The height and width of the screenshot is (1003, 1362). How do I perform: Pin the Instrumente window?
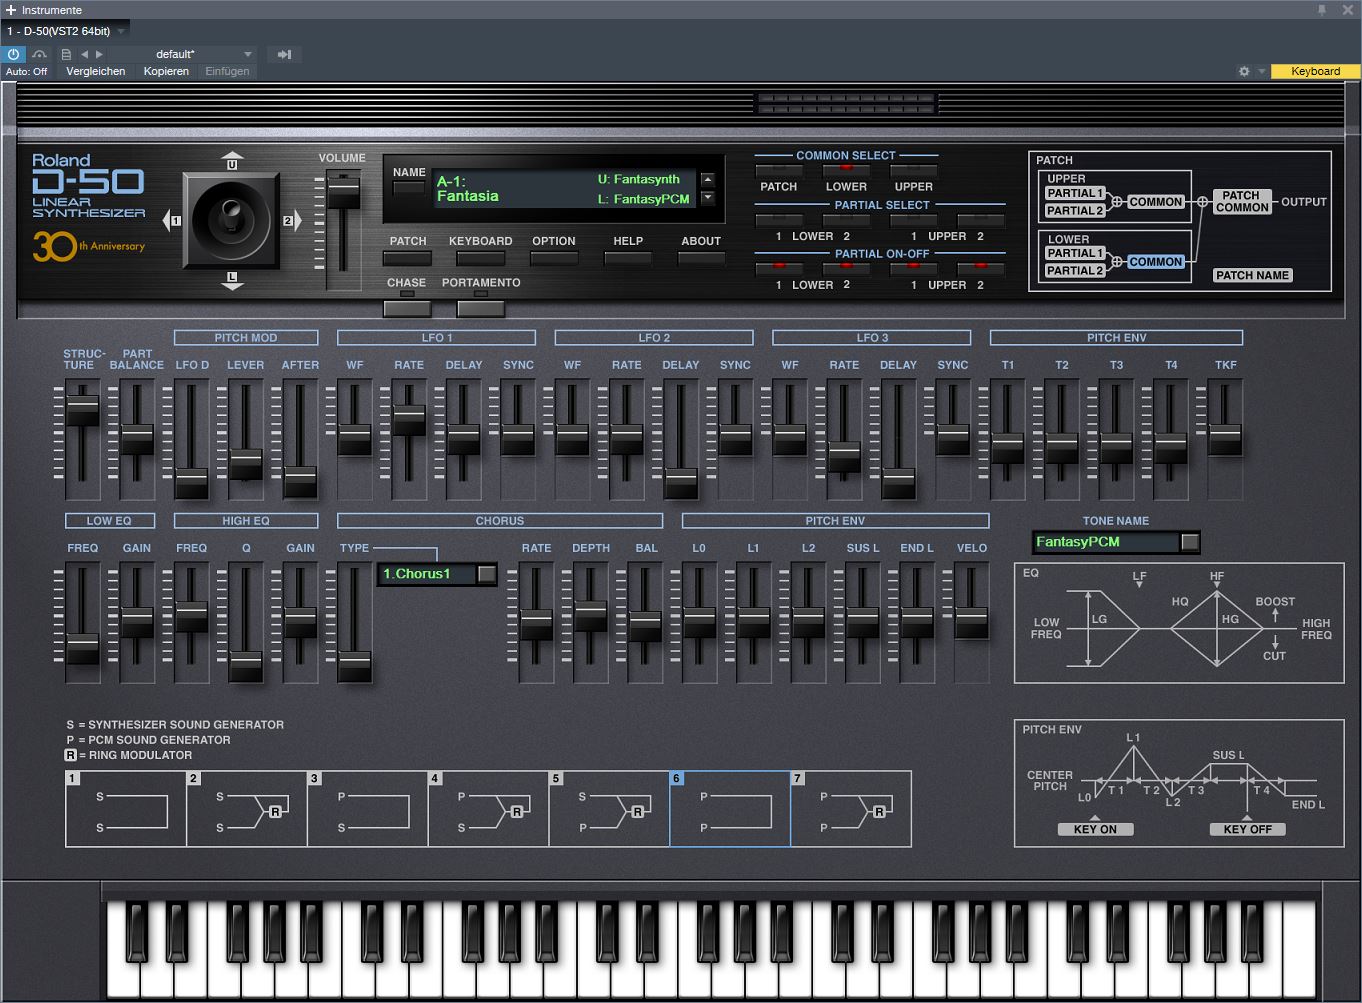point(1321,10)
